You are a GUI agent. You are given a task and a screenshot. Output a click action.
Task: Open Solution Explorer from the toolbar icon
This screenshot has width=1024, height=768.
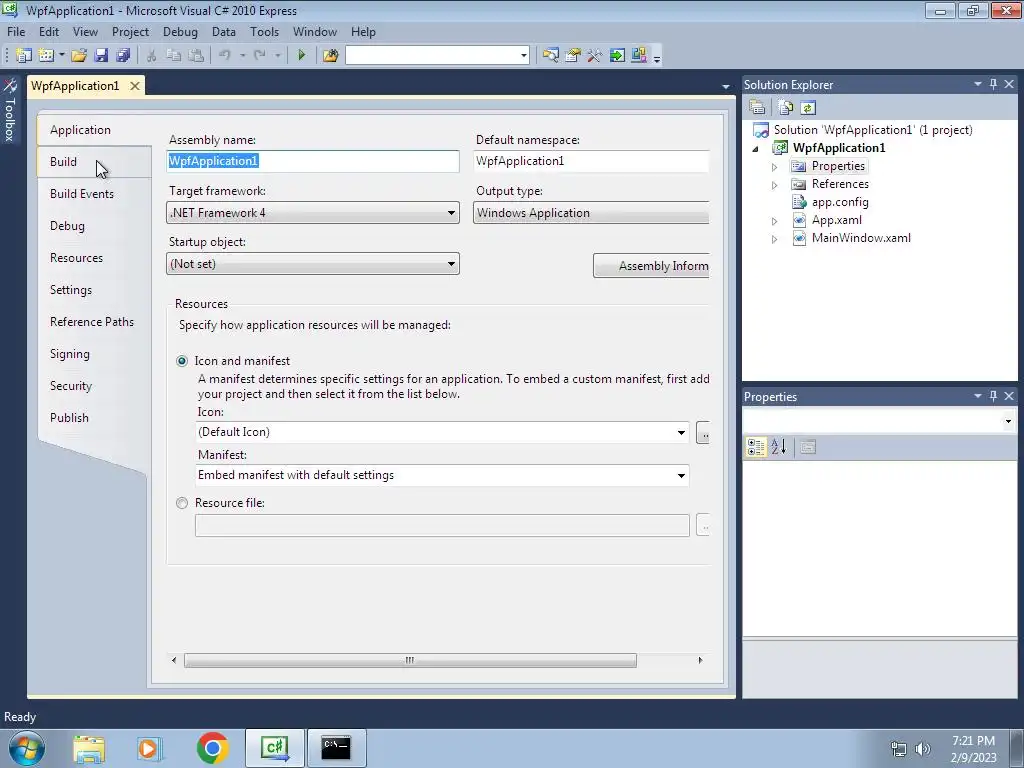pos(551,56)
